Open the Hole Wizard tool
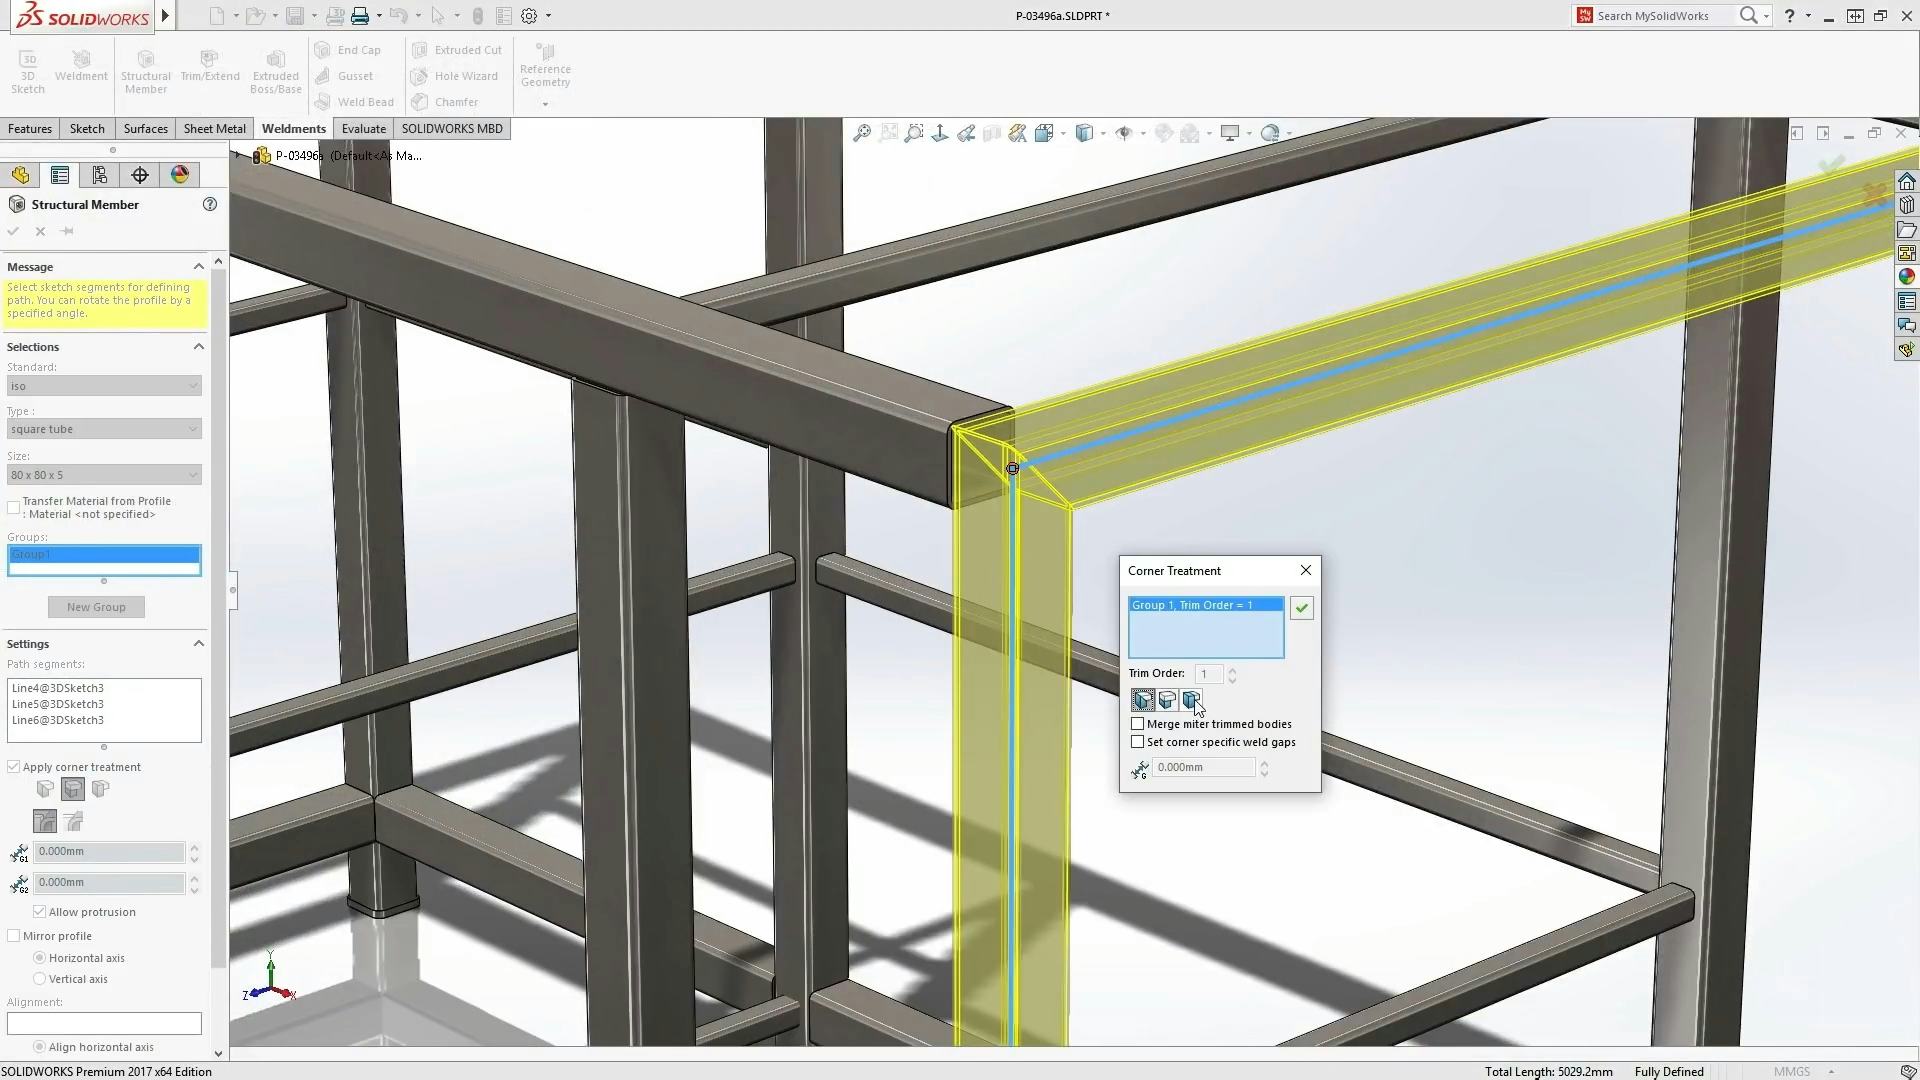1920x1080 pixels. [x=455, y=75]
